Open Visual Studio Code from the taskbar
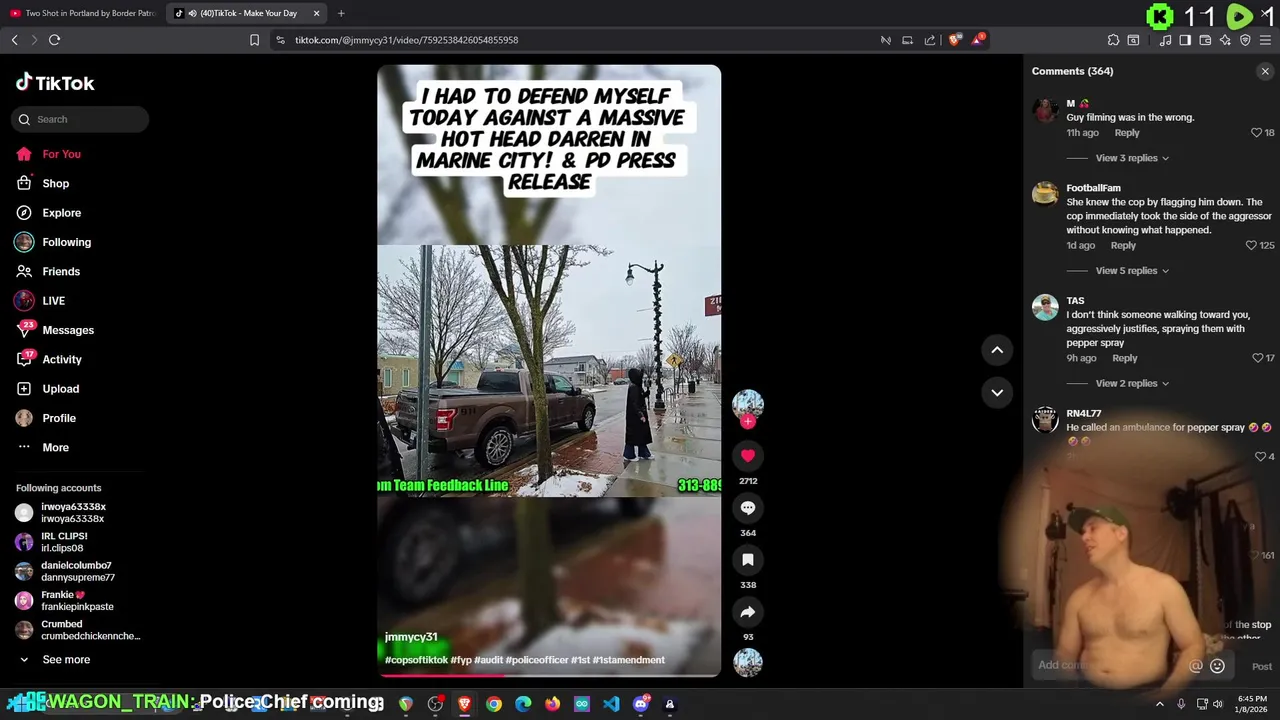 [611, 704]
